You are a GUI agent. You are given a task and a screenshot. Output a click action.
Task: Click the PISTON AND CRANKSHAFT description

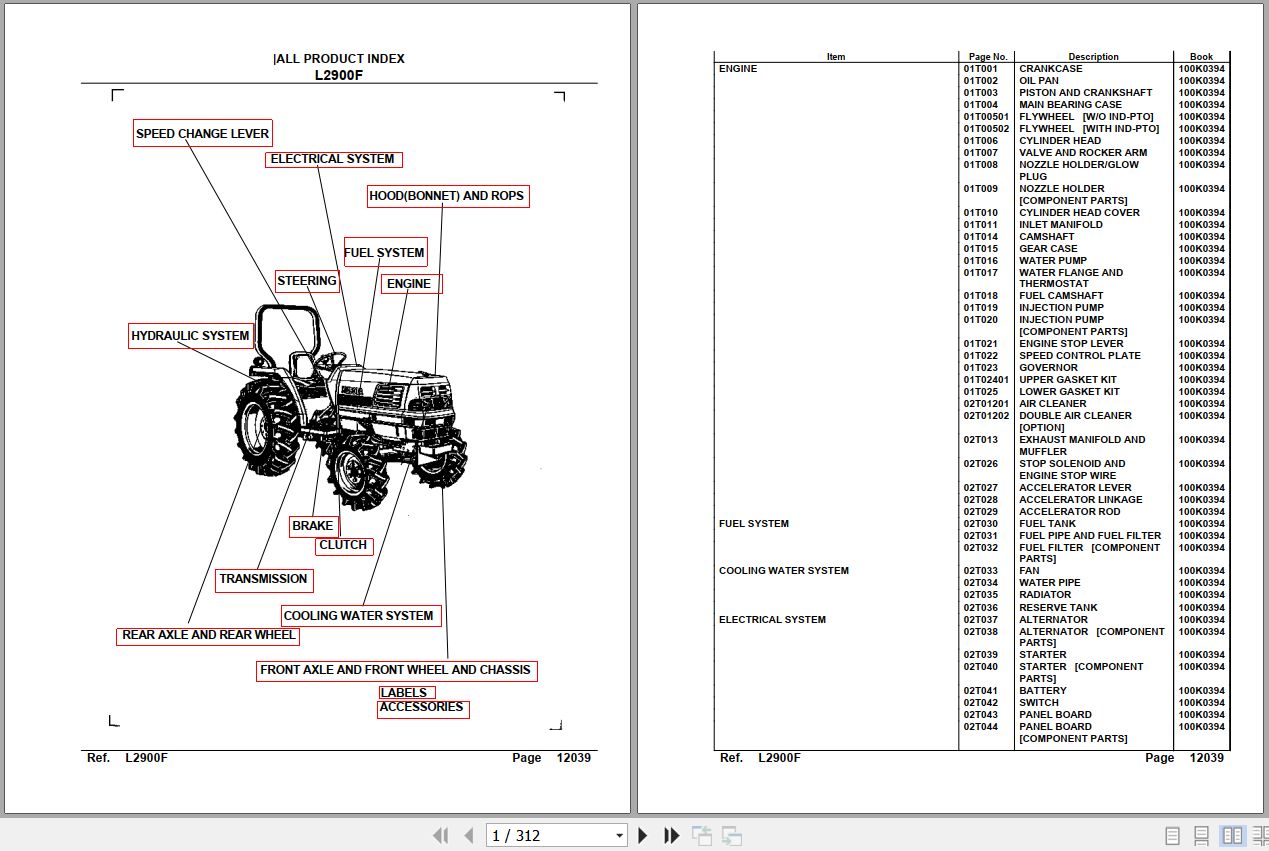tap(1085, 93)
